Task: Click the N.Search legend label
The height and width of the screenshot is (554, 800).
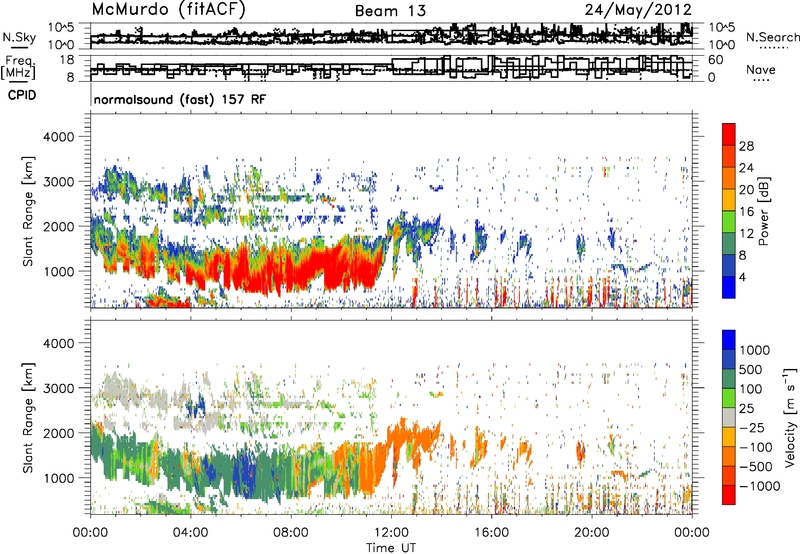Action: pyautogui.click(x=772, y=37)
